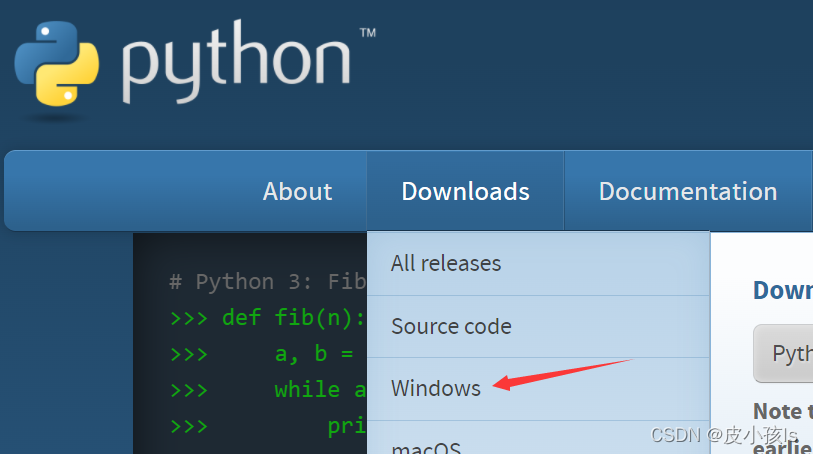
Task: Open the About navigation menu
Action: click(x=297, y=191)
